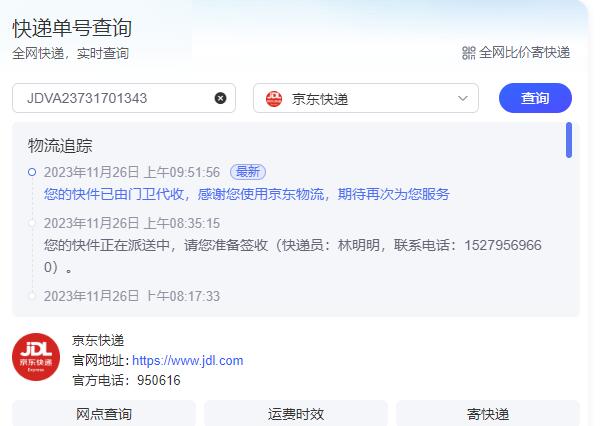The width and height of the screenshot is (601, 426).
Task: Click the 您的快件正在派送中 delivery message
Action: click(x=292, y=256)
